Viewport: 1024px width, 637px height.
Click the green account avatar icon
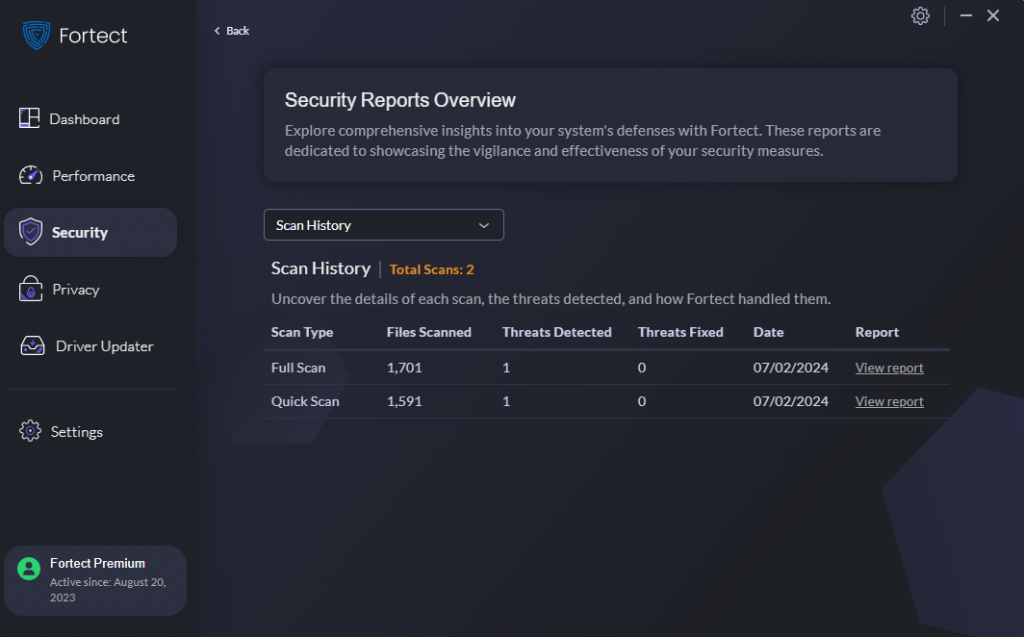click(29, 568)
